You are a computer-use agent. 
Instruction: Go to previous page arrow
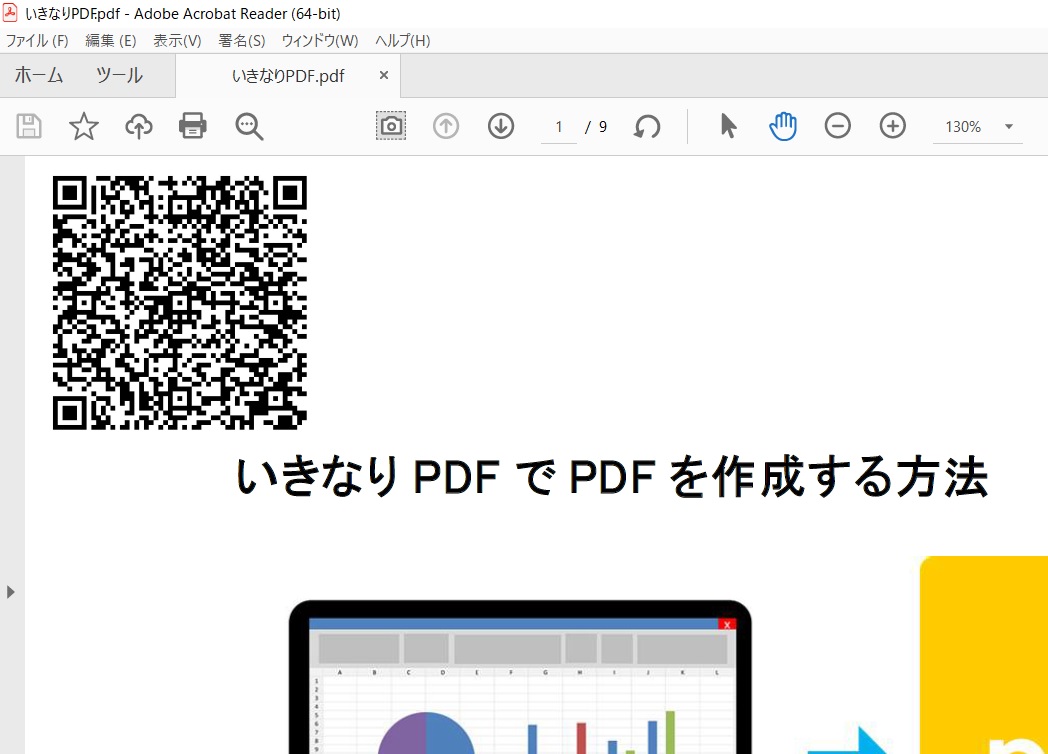tap(446, 126)
